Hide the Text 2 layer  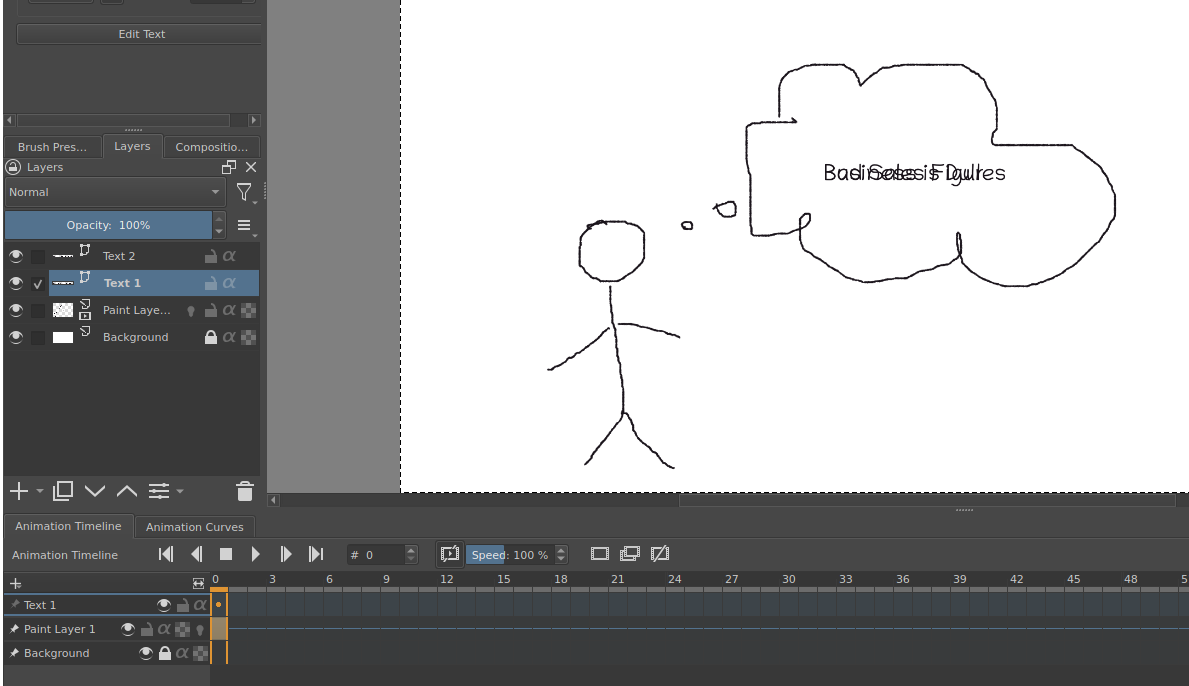tap(15, 256)
